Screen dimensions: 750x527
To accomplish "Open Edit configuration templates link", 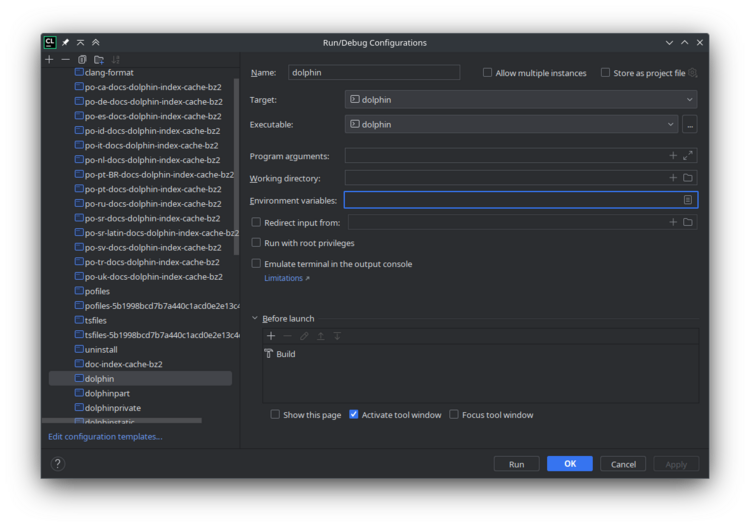I will tap(105, 437).
